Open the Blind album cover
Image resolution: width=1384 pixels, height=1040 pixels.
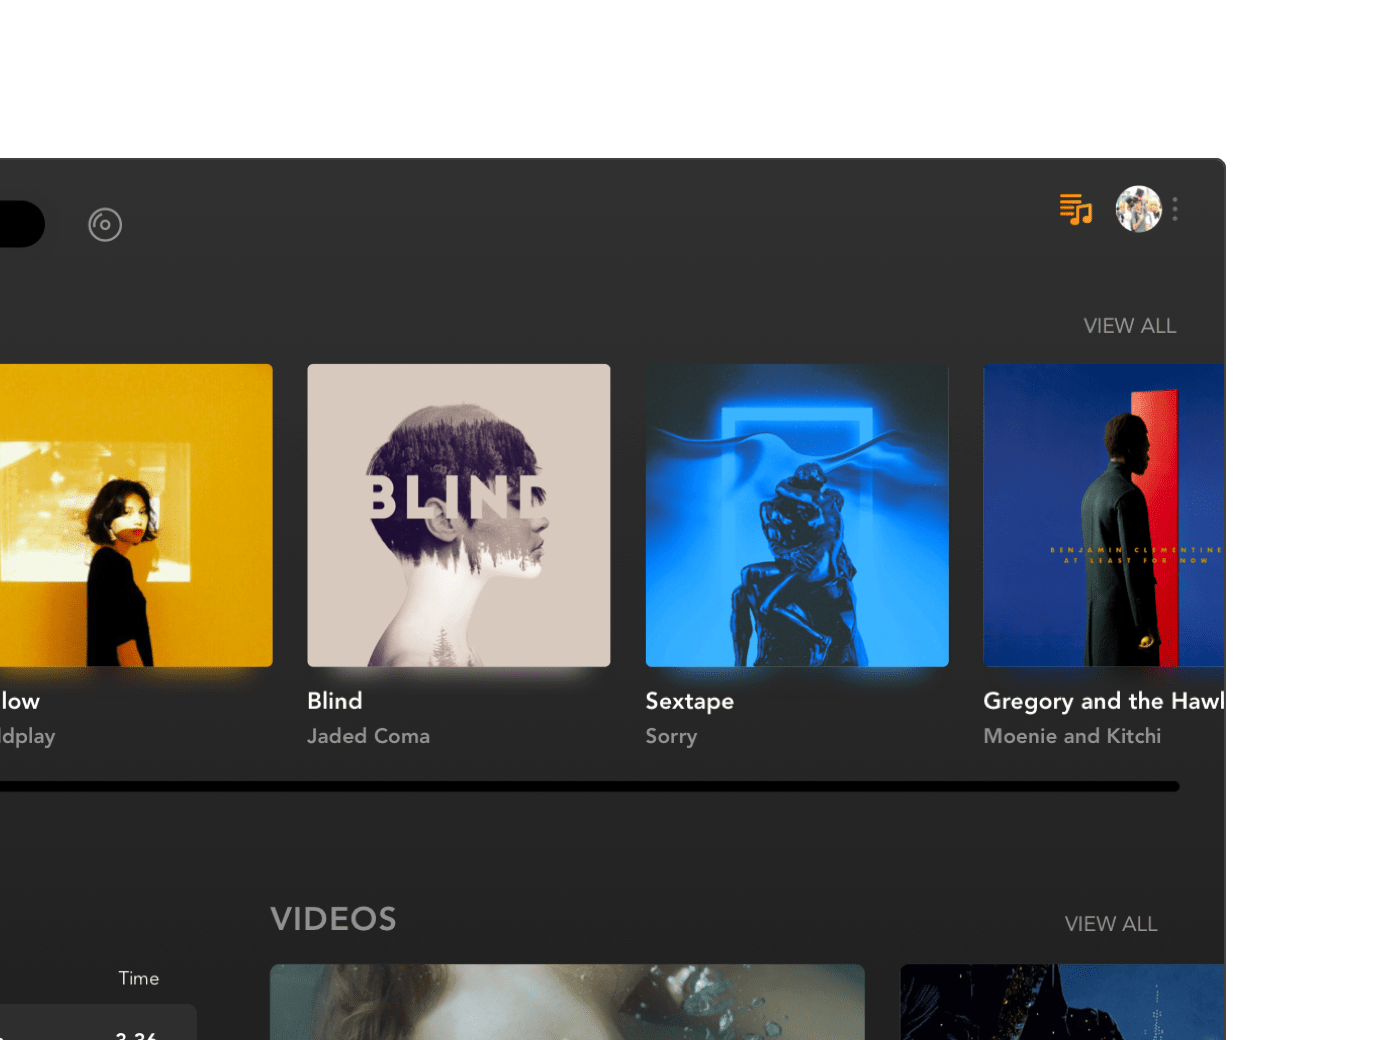click(459, 515)
